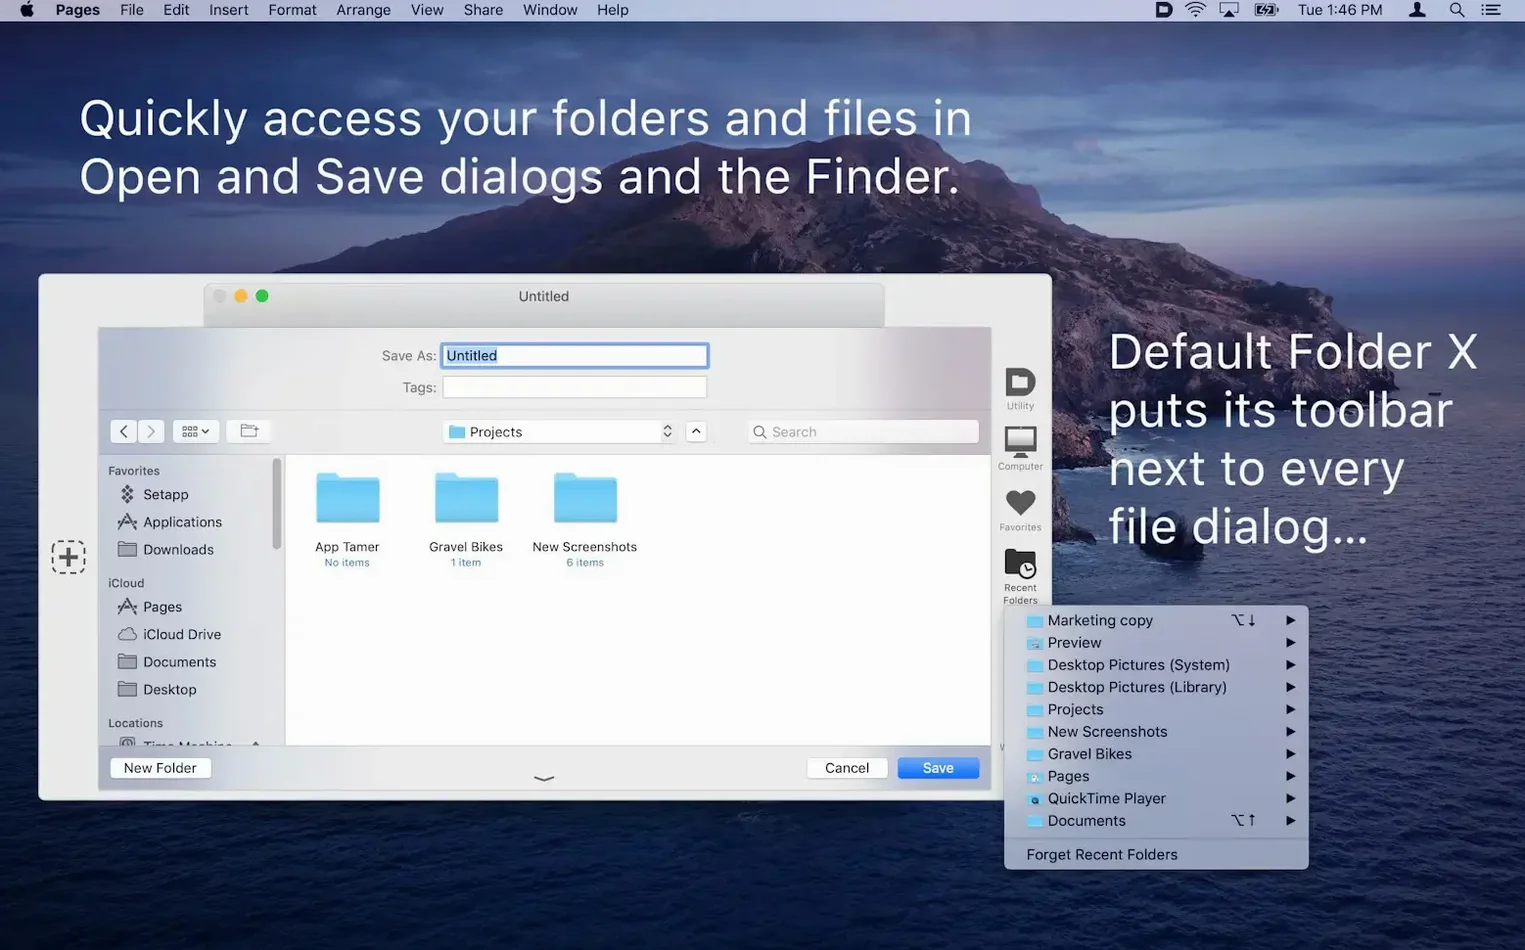Select the New Screenshots folder
This screenshot has height=950, width=1525.
(x=585, y=520)
